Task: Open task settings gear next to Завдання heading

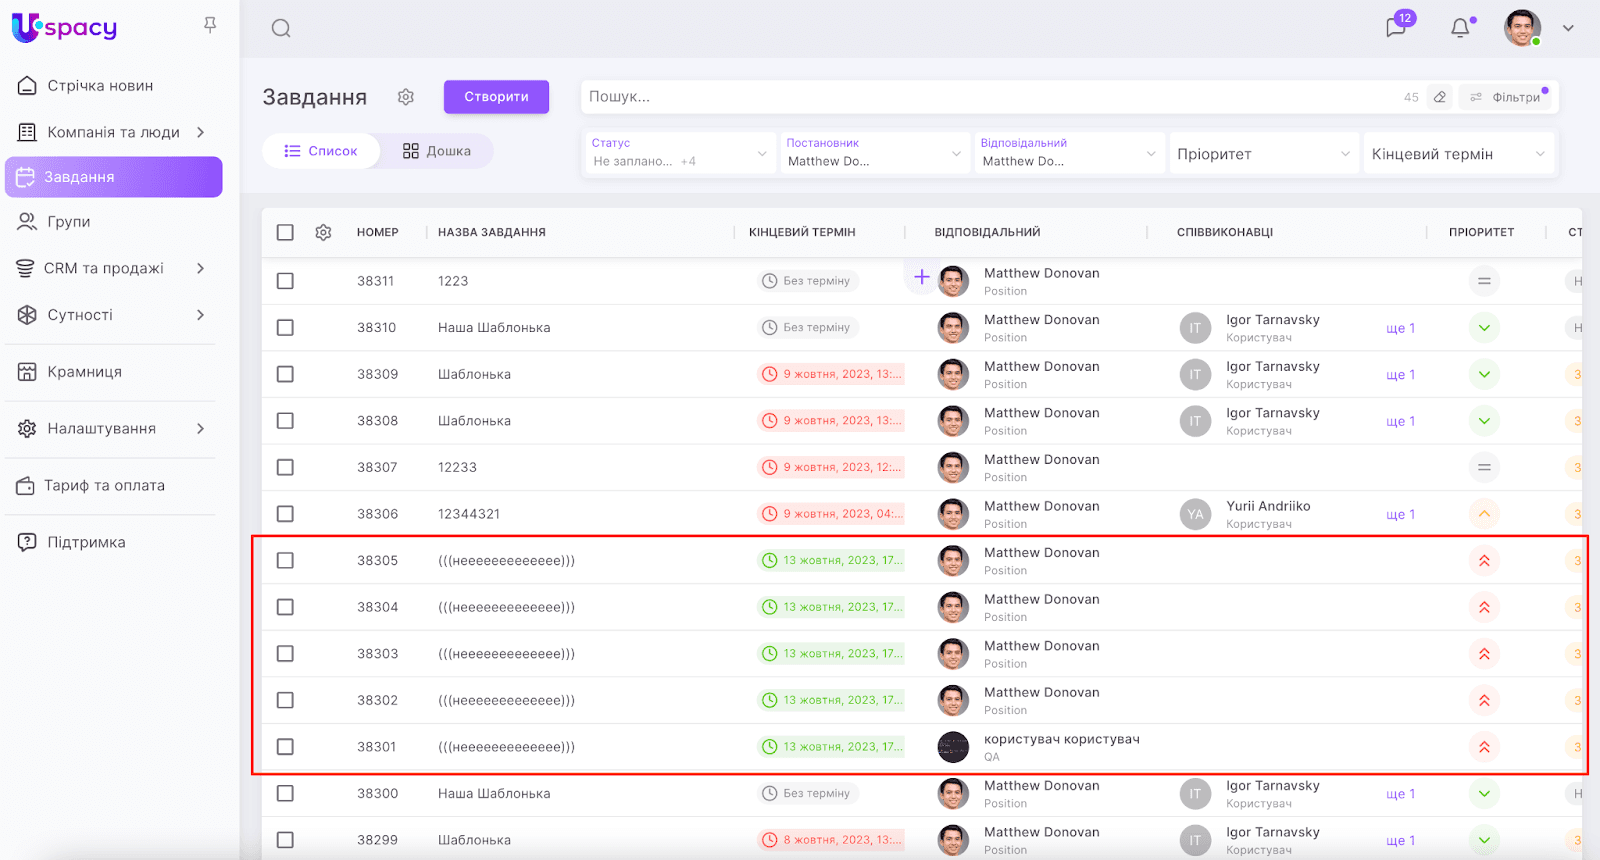Action: (405, 97)
